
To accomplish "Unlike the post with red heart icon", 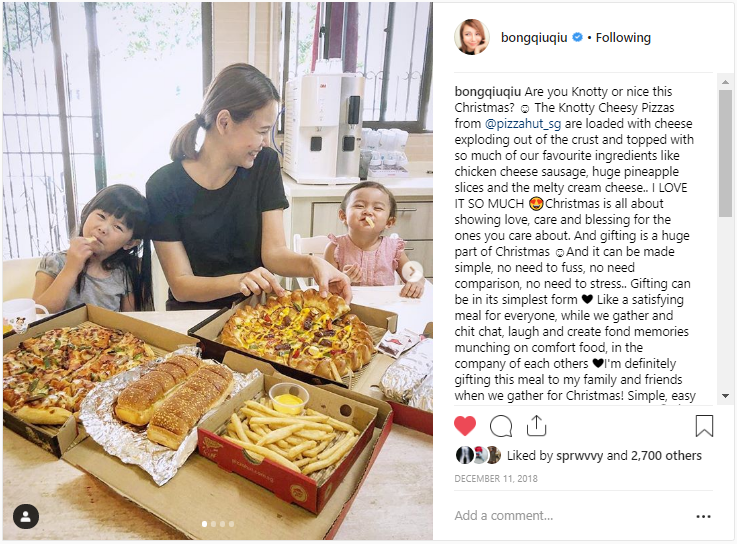I will pyautogui.click(x=465, y=426).
